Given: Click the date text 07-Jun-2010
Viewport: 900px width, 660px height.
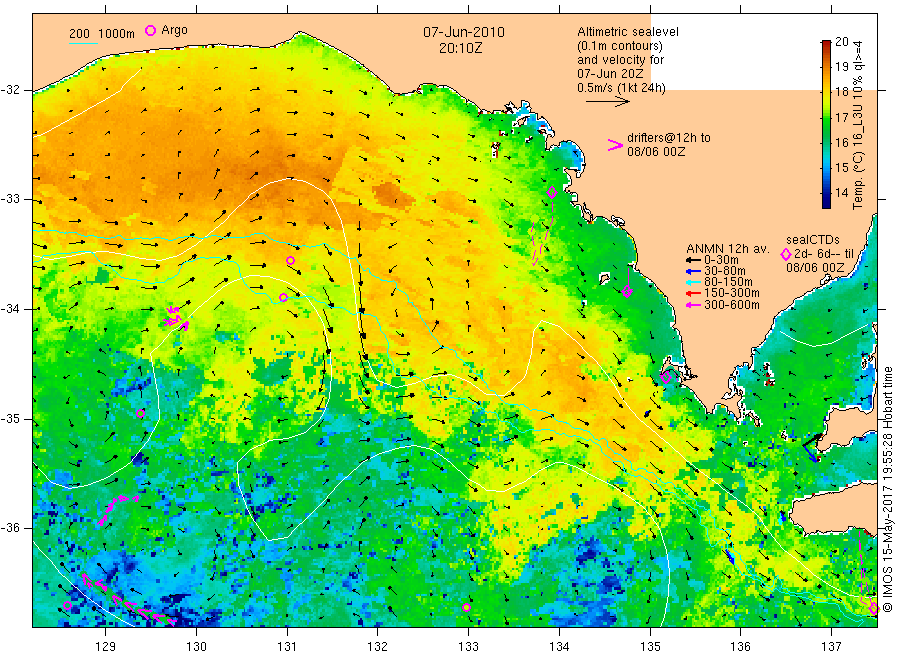Looking at the screenshot, I should click(x=464, y=32).
